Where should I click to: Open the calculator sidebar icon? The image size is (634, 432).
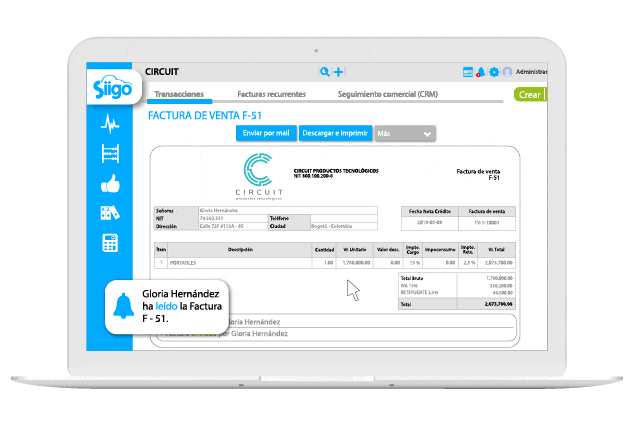110,243
